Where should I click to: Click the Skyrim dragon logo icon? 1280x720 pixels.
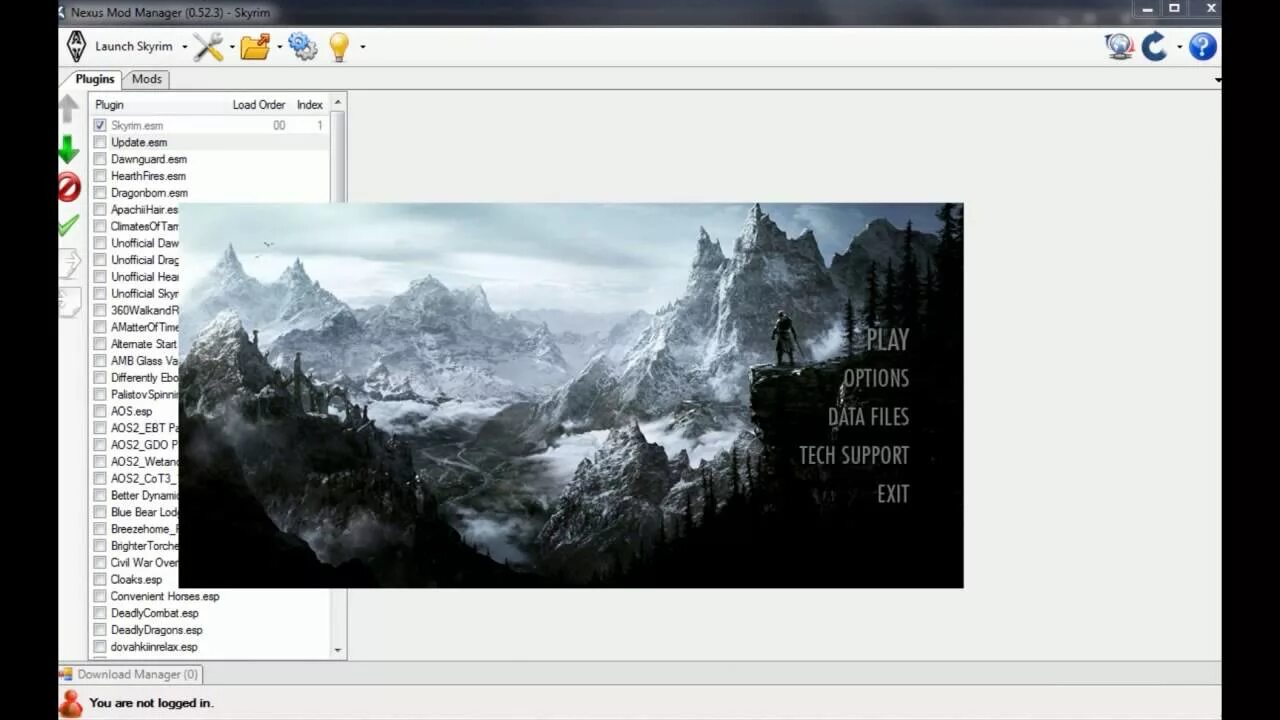tap(76, 46)
